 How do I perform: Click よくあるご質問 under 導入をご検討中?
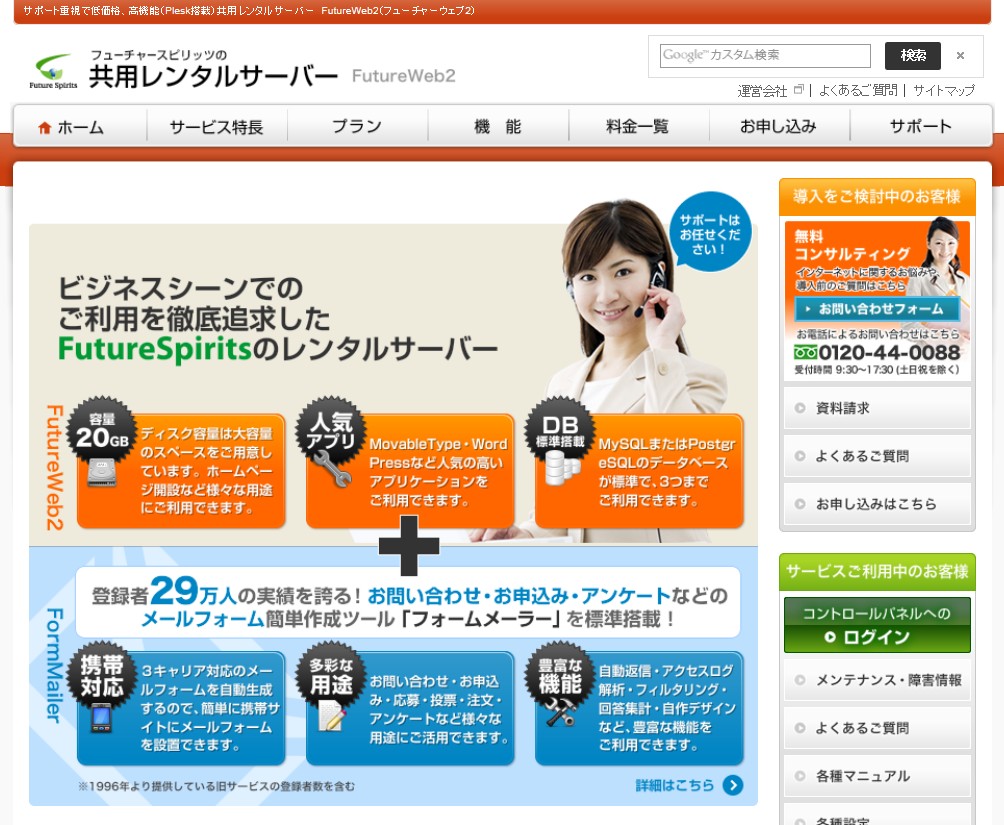[x=877, y=456]
